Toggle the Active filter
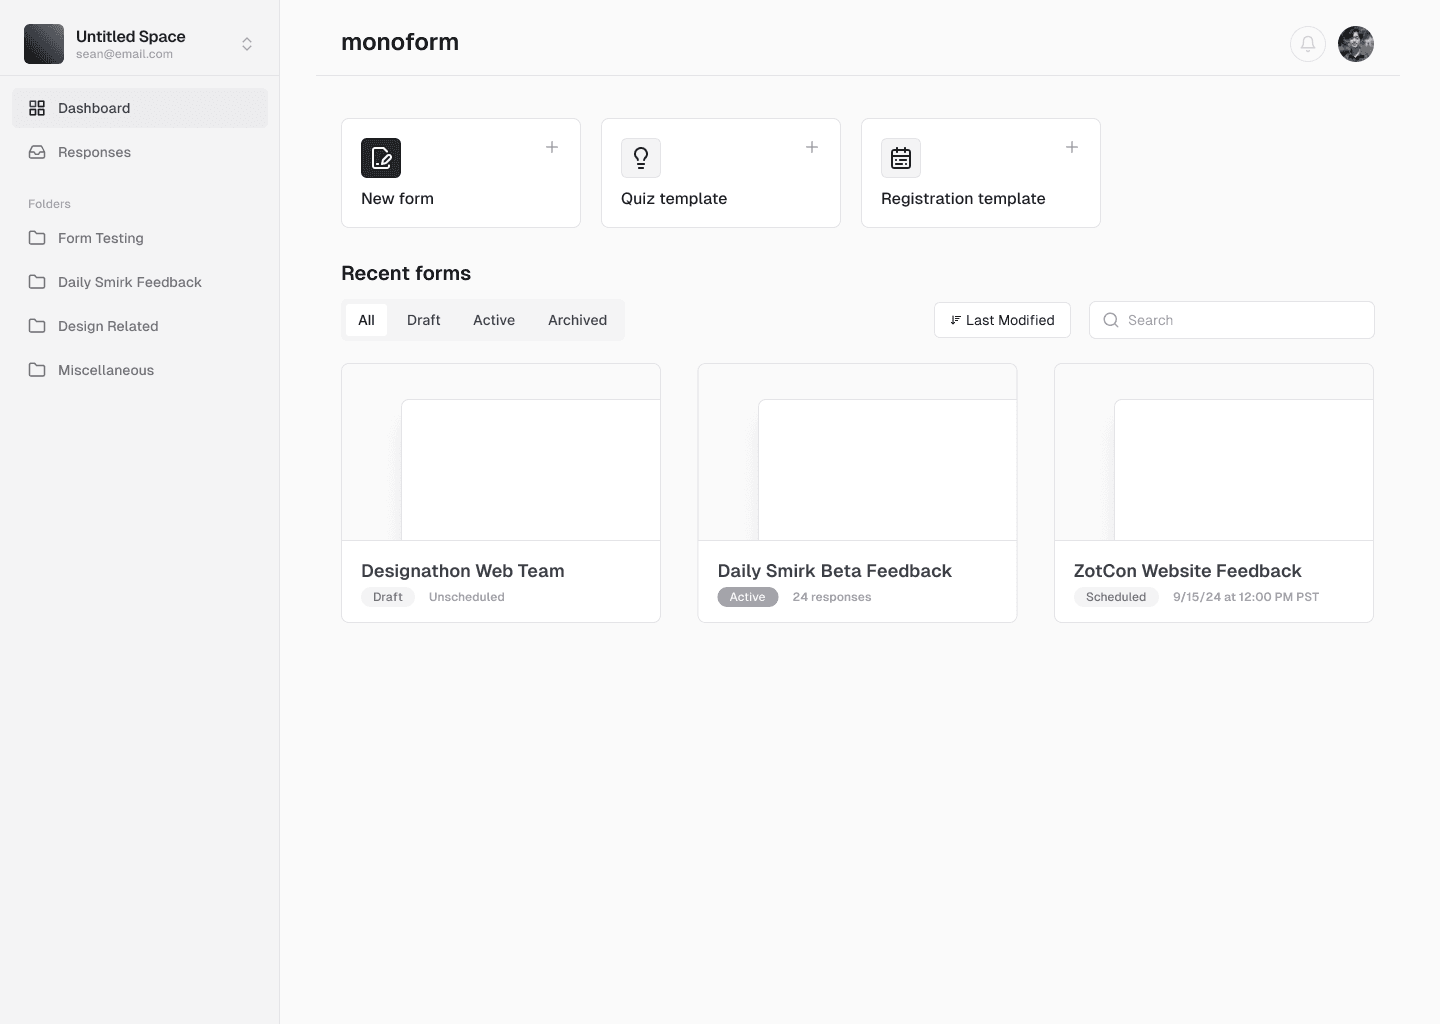 pos(494,320)
